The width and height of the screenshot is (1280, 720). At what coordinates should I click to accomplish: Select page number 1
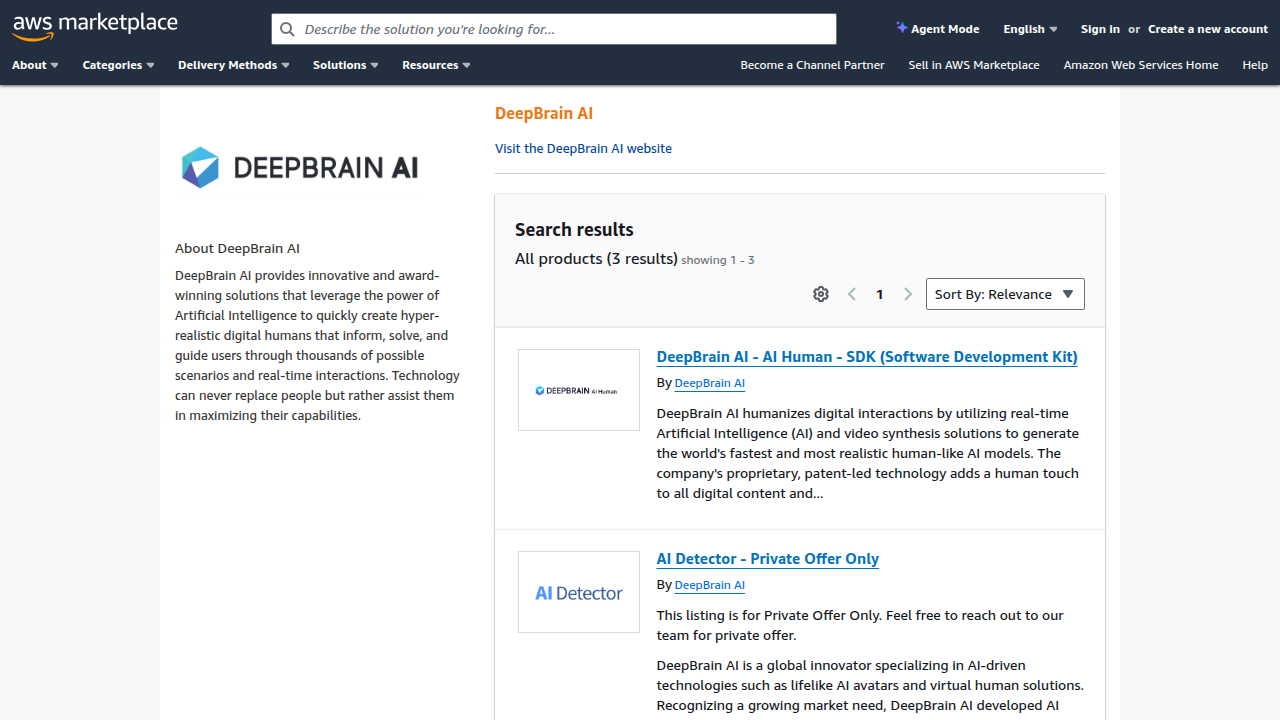880,294
